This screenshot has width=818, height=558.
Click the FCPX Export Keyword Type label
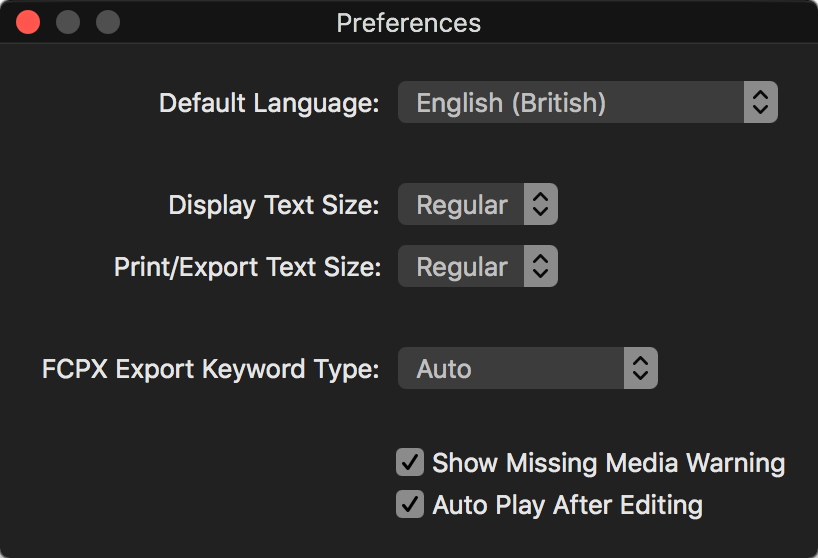click(211, 369)
